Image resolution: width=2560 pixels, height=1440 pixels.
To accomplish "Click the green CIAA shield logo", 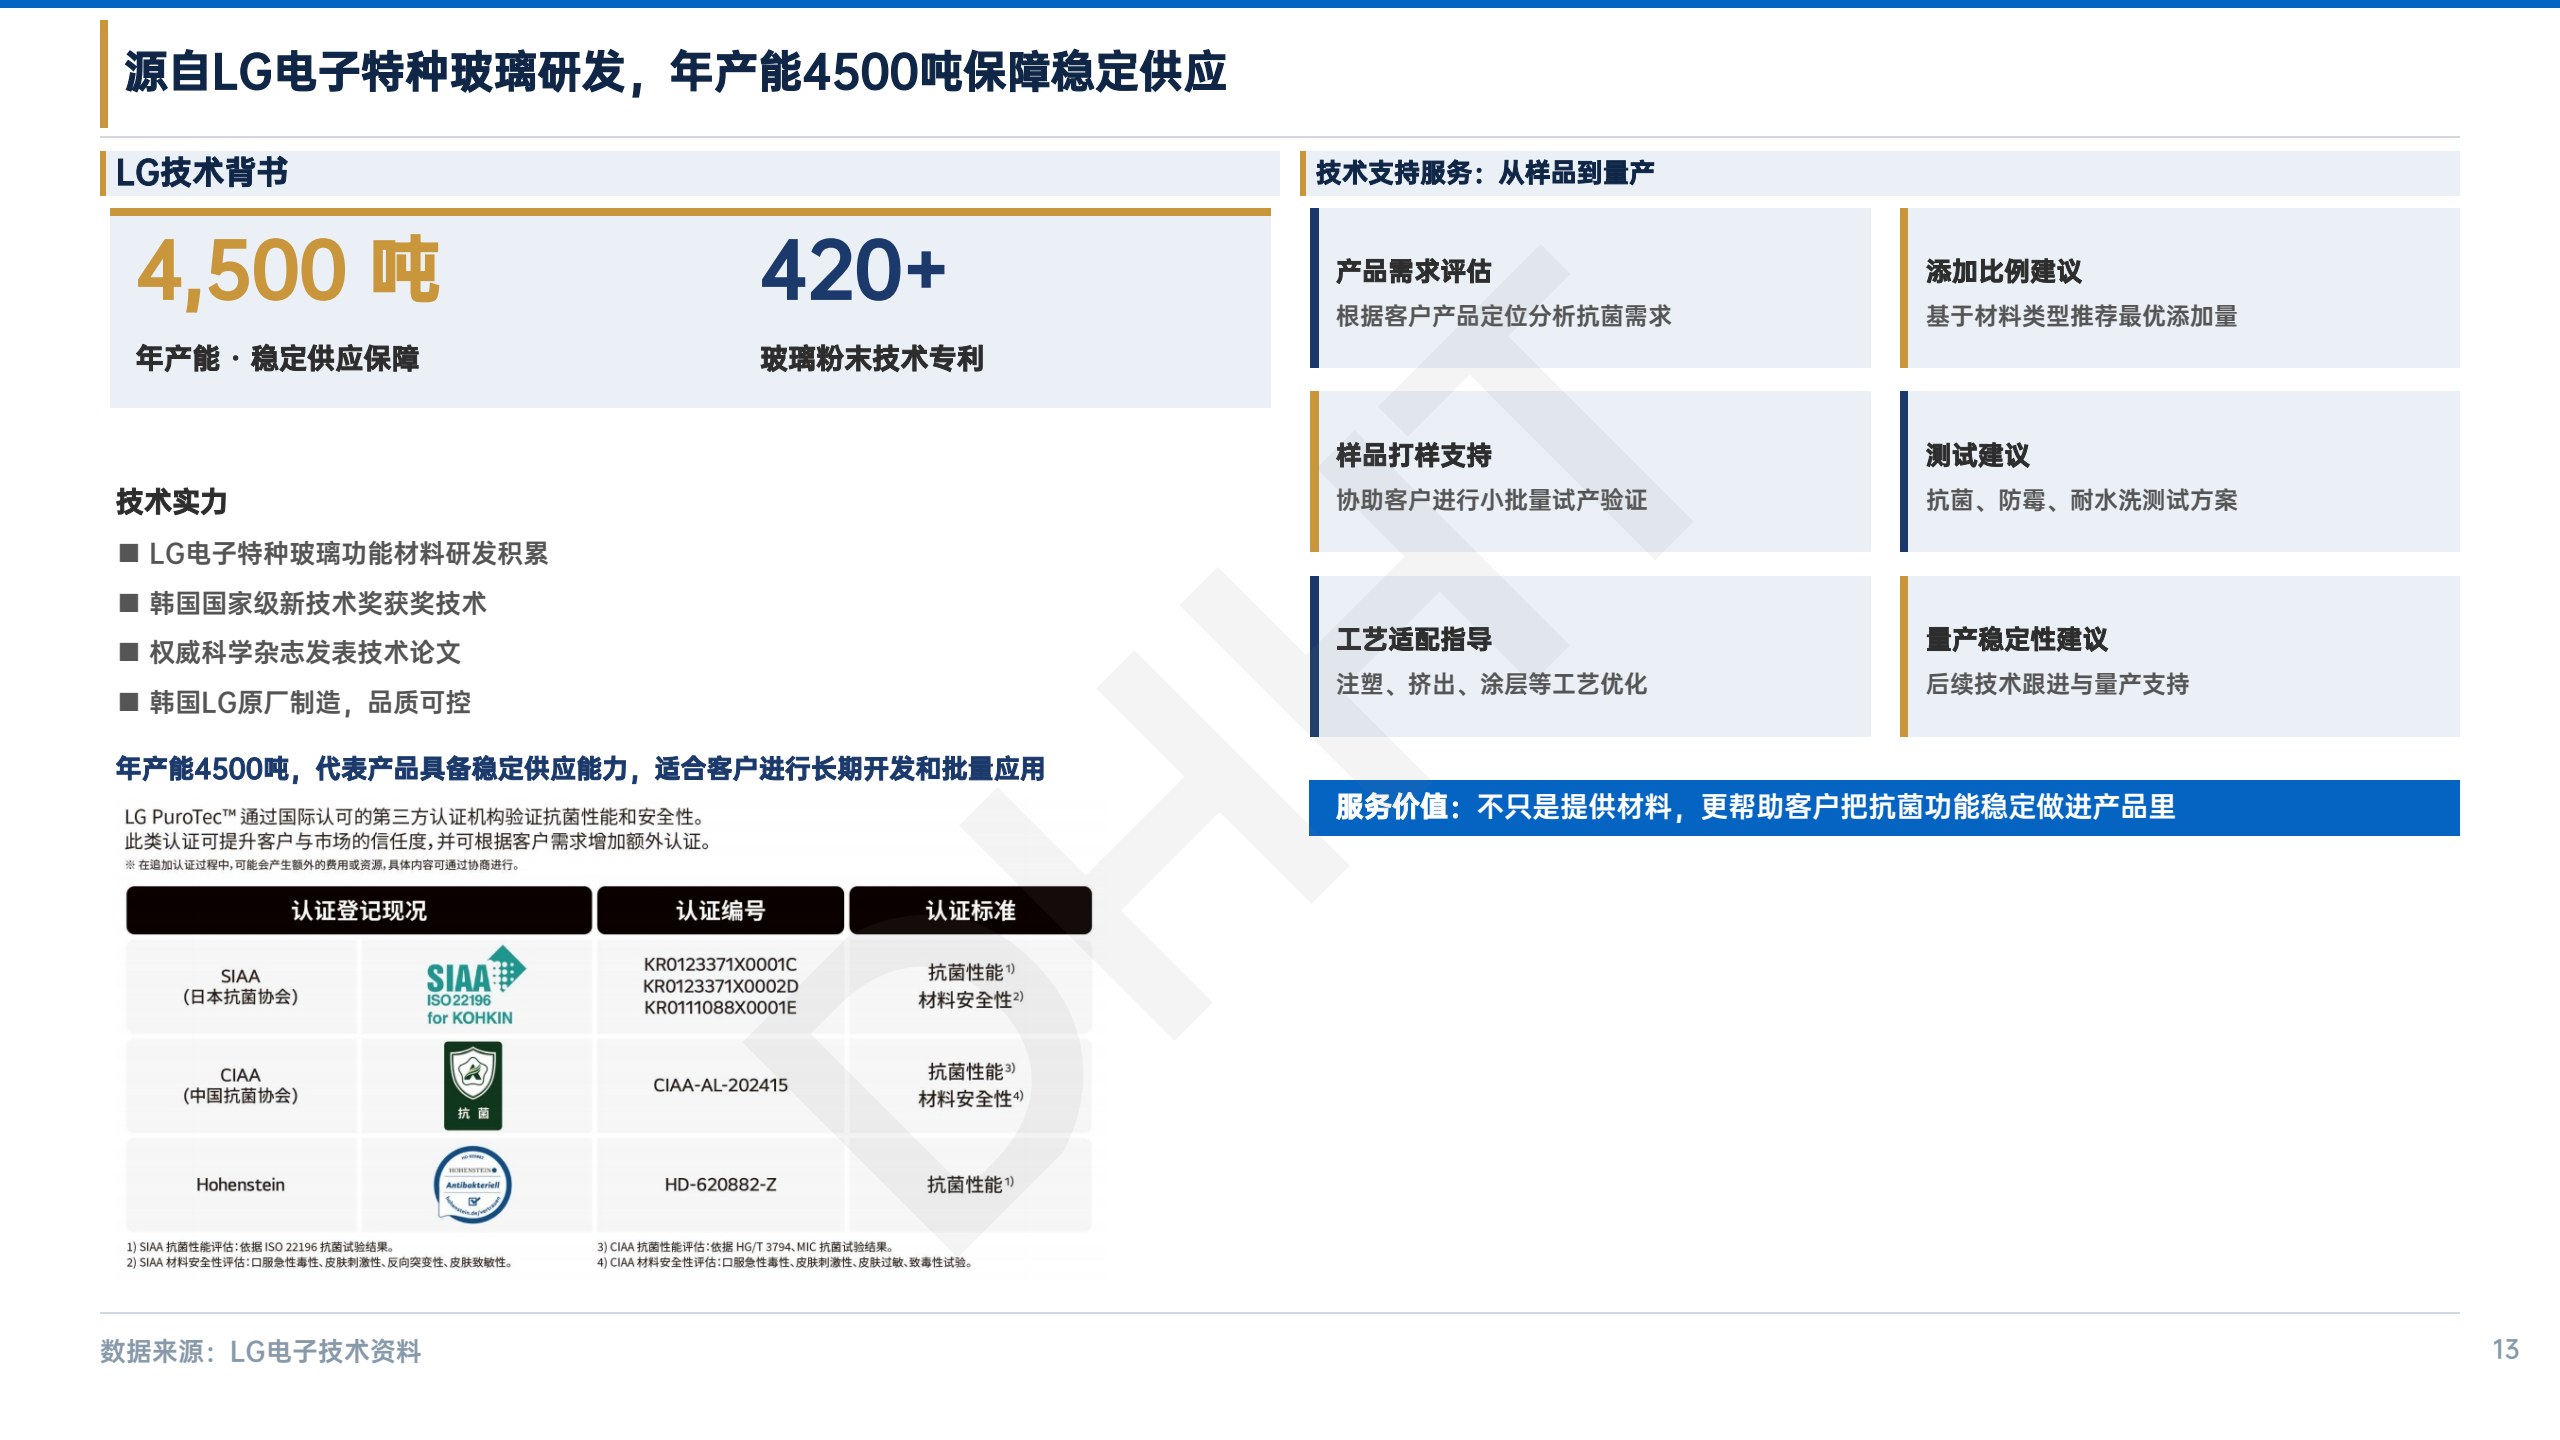I will coord(473,1085).
